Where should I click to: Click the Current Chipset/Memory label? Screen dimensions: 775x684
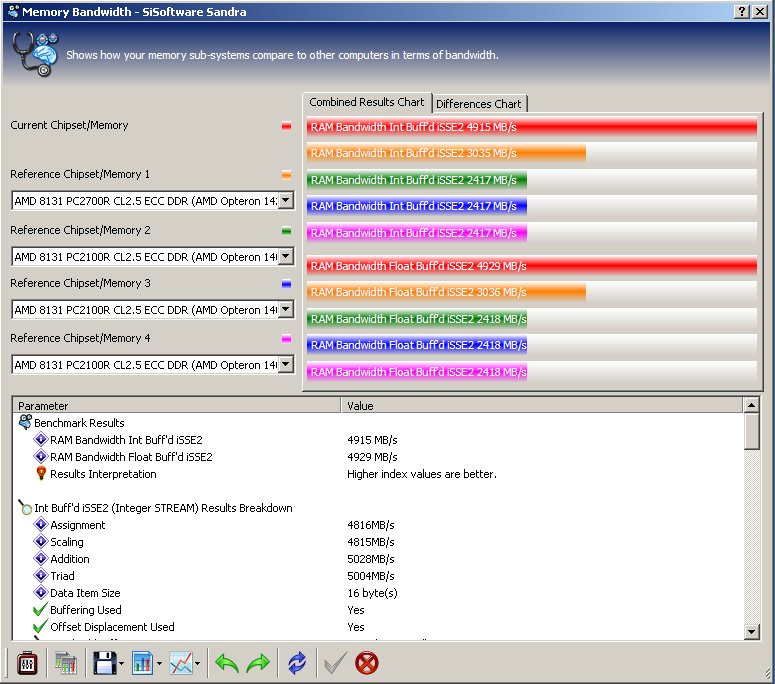[x=69, y=125]
